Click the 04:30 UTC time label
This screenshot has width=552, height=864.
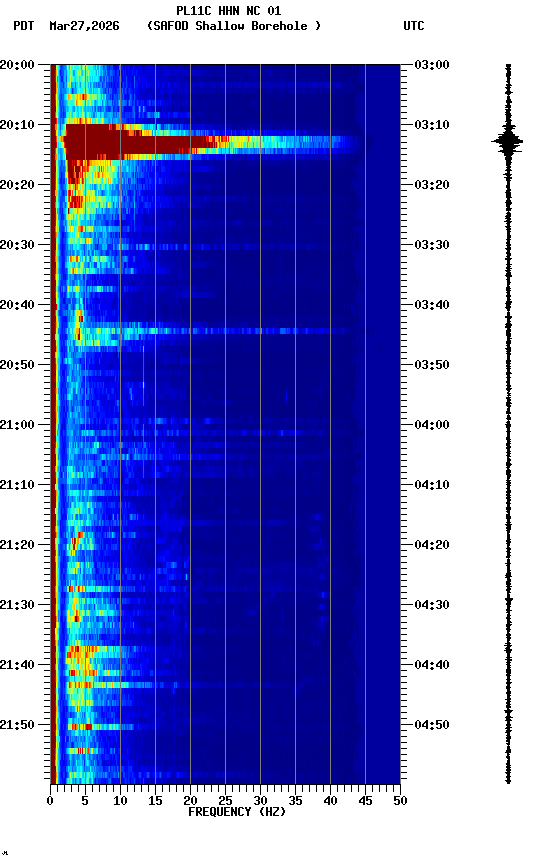point(432,606)
